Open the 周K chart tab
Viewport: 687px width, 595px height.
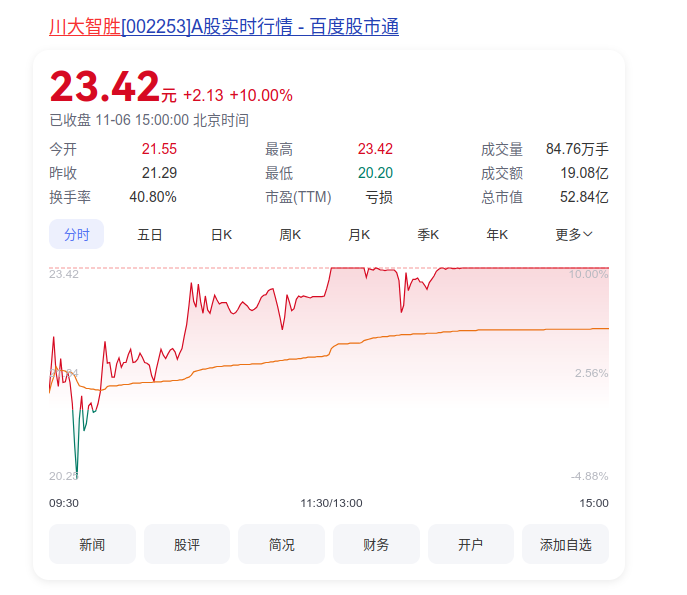[x=290, y=235]
